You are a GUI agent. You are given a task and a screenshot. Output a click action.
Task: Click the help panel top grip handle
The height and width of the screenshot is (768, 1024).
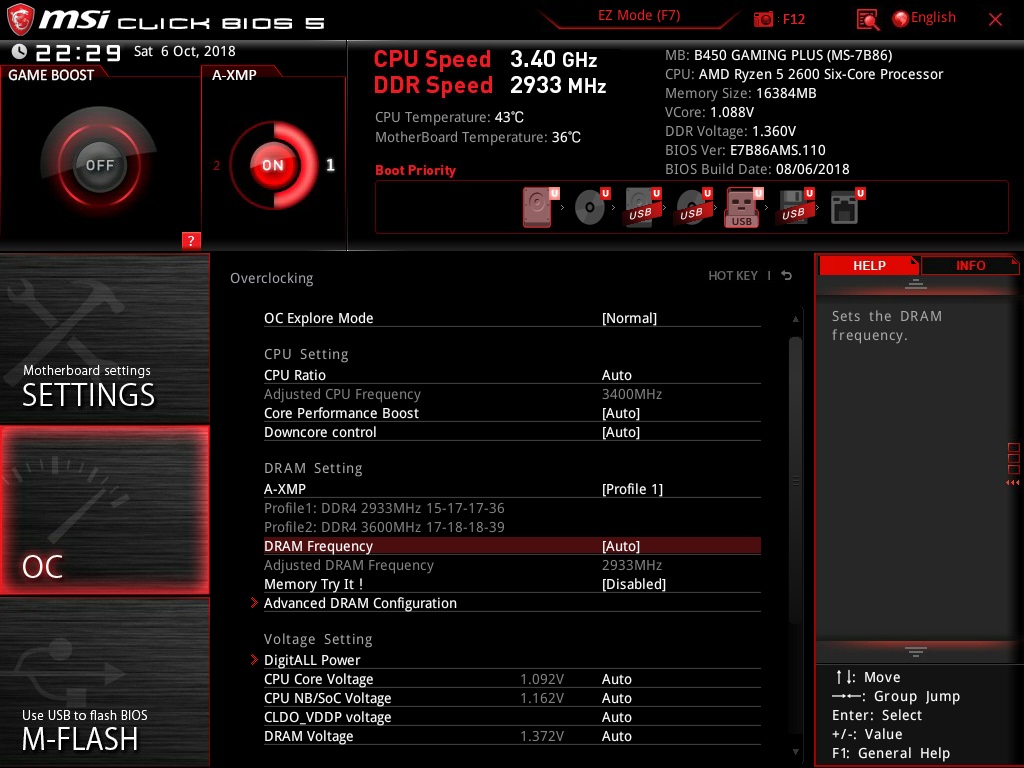(x=916, y=283)
